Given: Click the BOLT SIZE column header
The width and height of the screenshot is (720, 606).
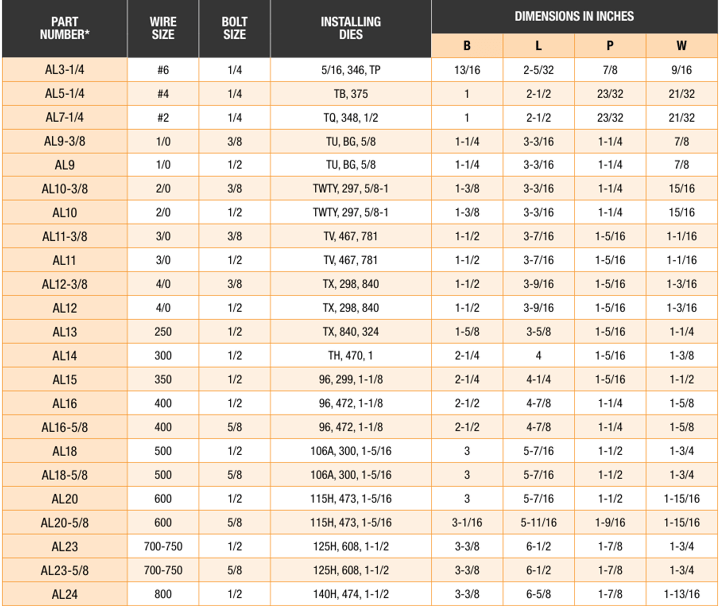Looking at the screenshot, I should 234,28.
